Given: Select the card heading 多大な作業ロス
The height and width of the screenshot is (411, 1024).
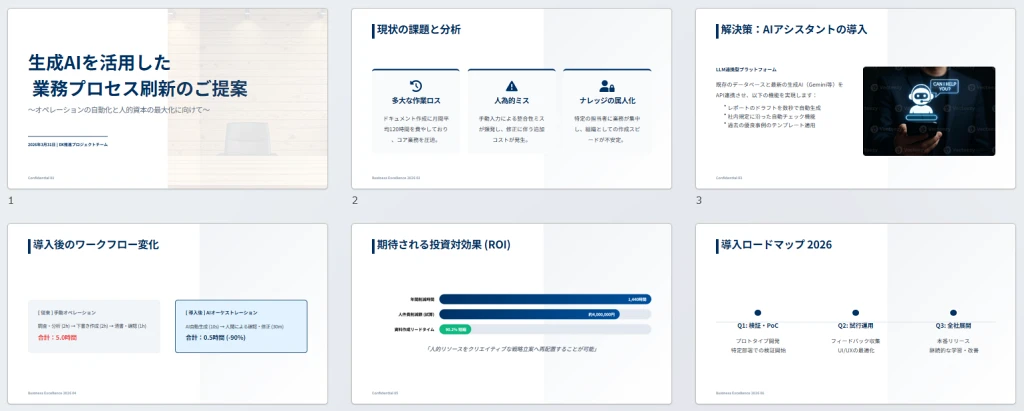Looking at the screenshot, I should pos(415,101).
